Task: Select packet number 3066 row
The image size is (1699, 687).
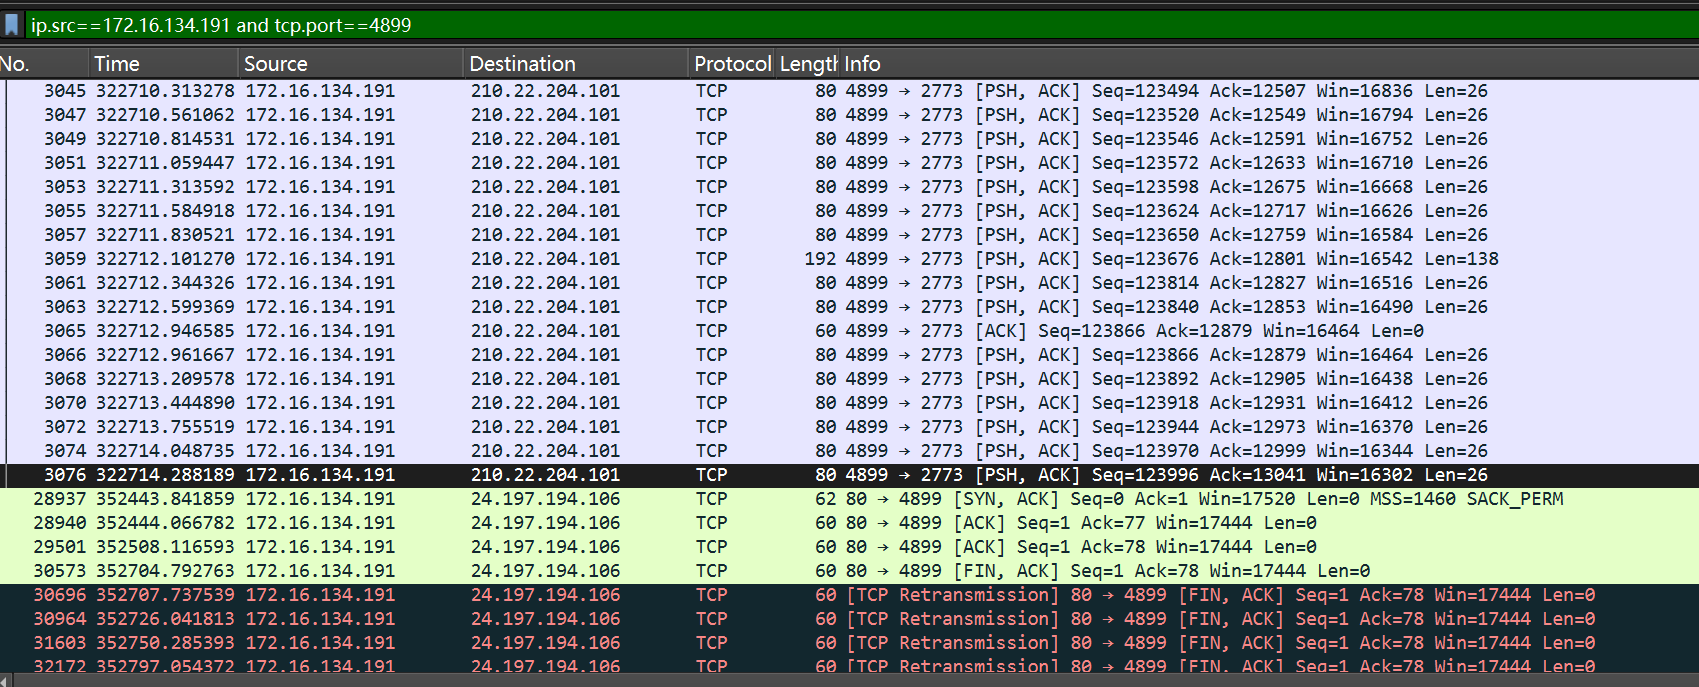Action: click(849, 355)
